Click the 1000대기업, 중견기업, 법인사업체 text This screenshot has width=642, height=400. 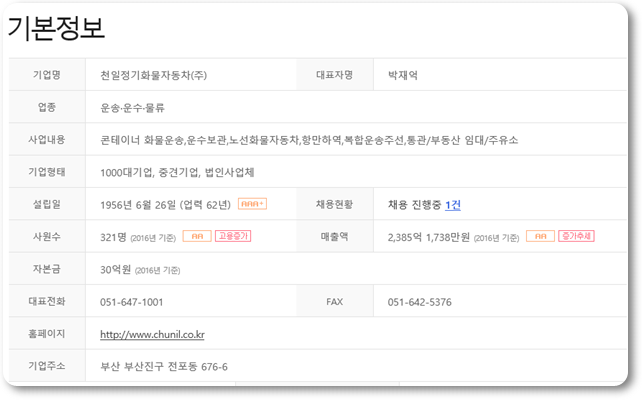177,172
